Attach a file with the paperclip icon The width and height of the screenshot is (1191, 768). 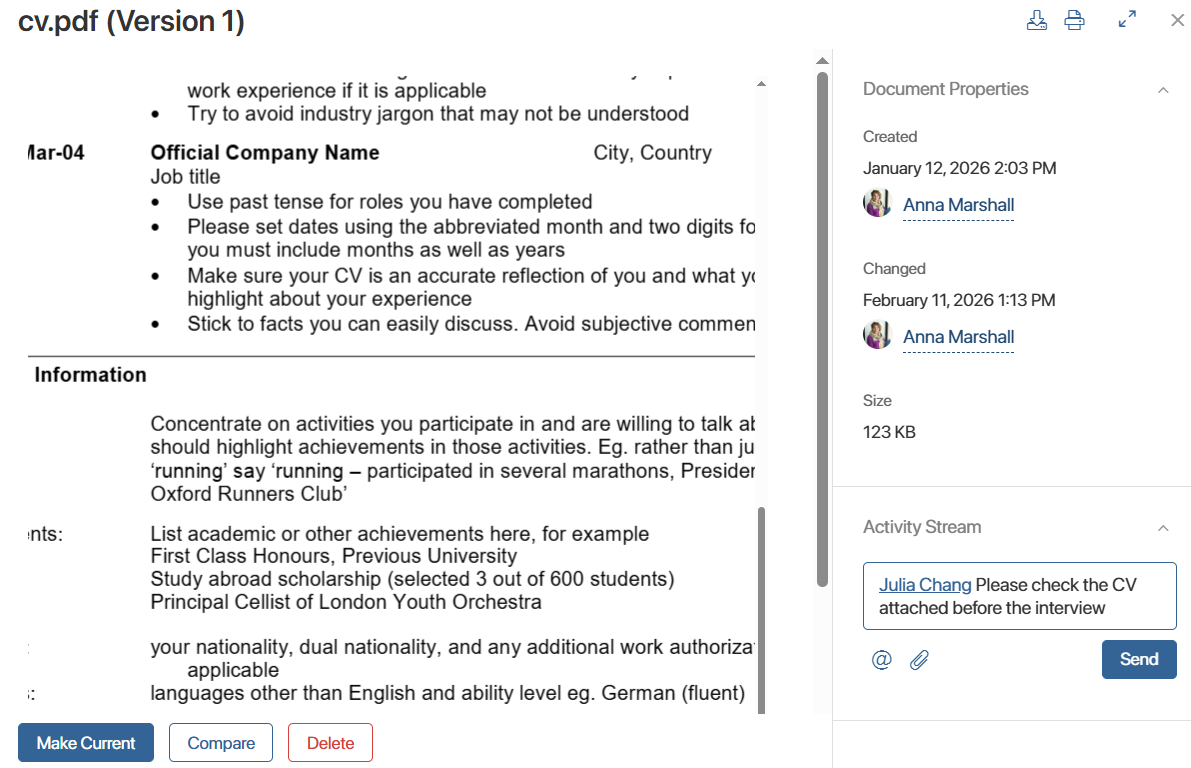point(919,660)
